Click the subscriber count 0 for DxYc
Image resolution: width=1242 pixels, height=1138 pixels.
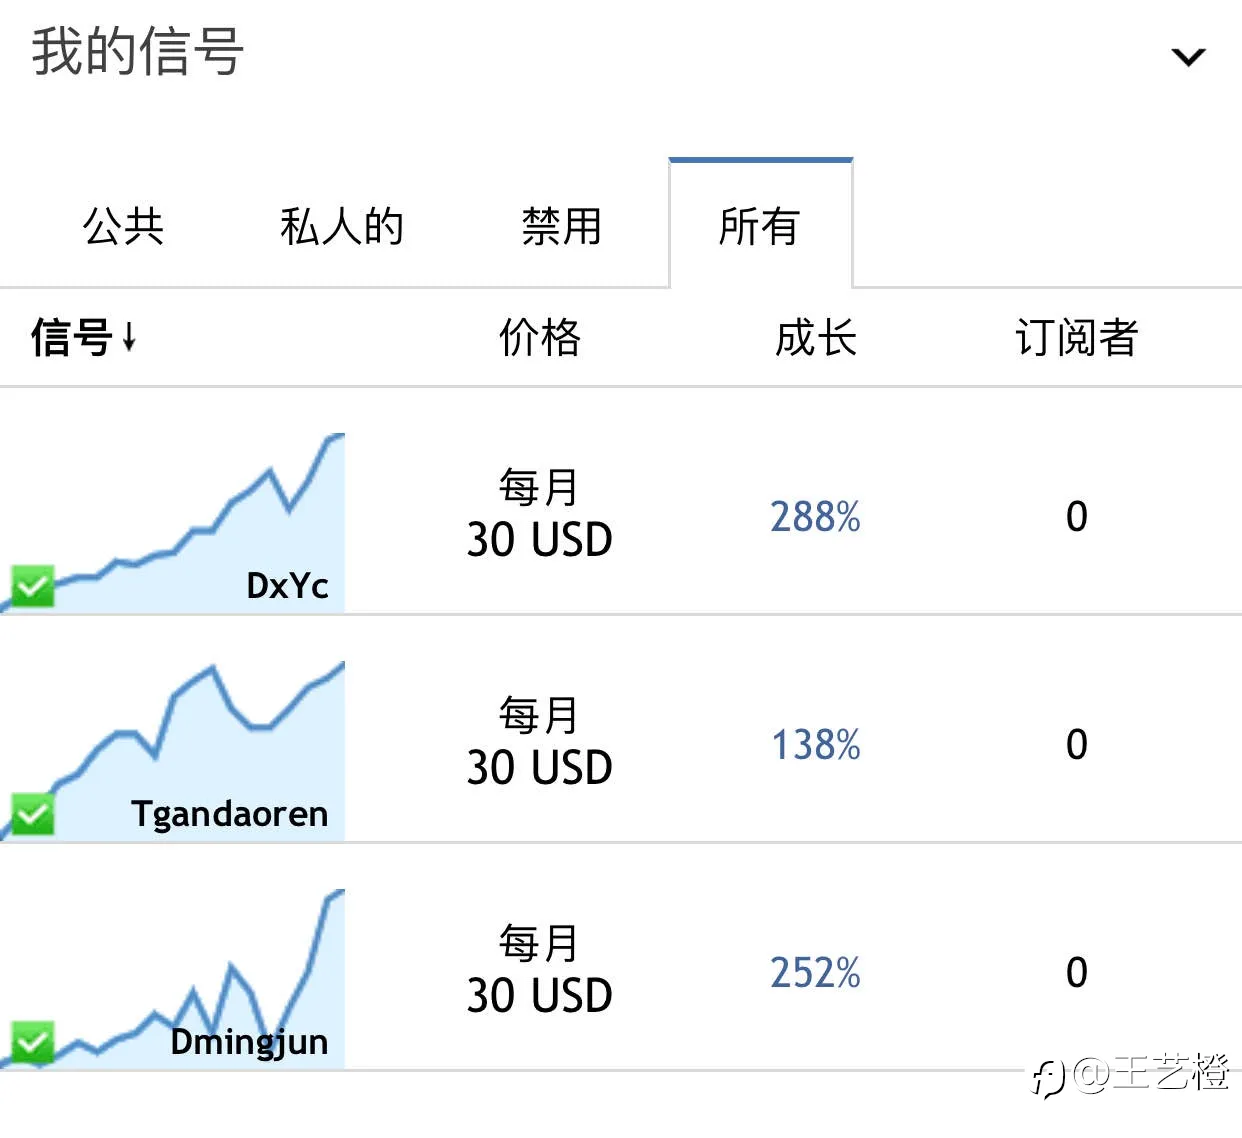click(x=1077, y=517)
